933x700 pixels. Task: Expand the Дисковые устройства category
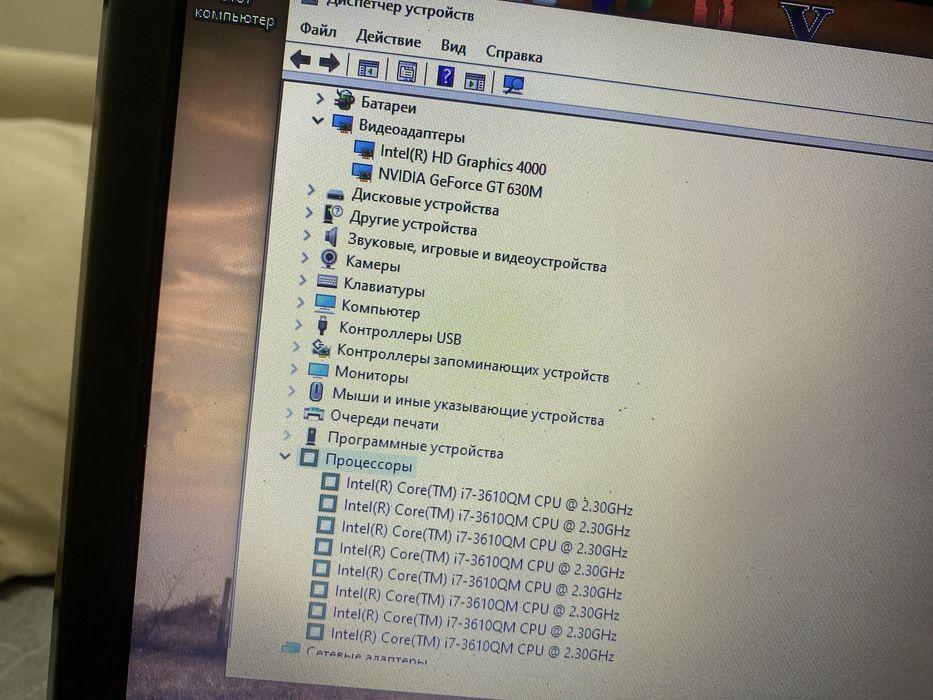311,190
